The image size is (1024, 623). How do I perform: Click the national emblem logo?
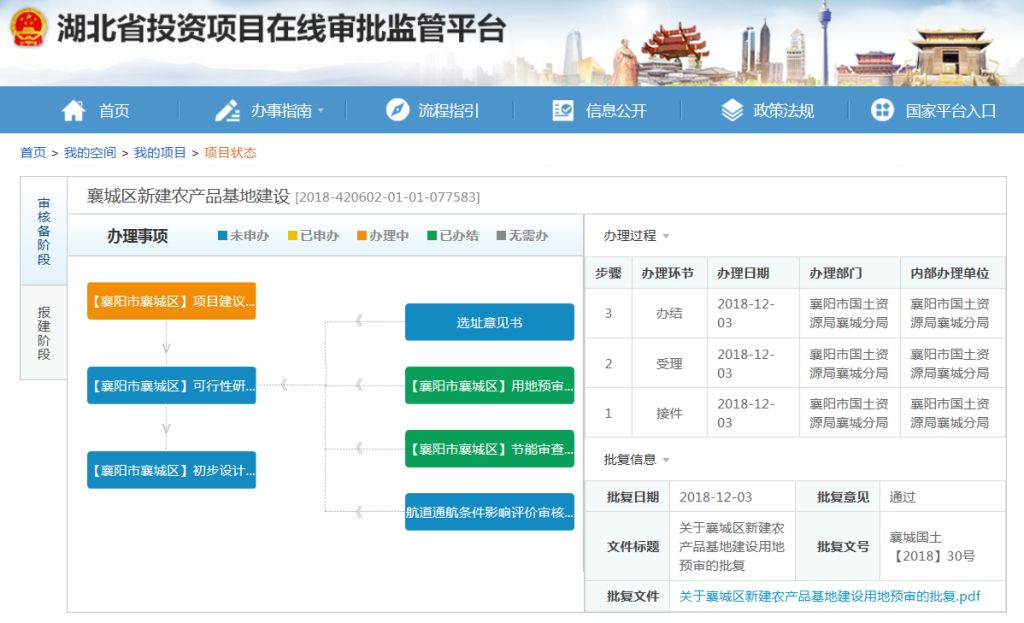point(28,28)
